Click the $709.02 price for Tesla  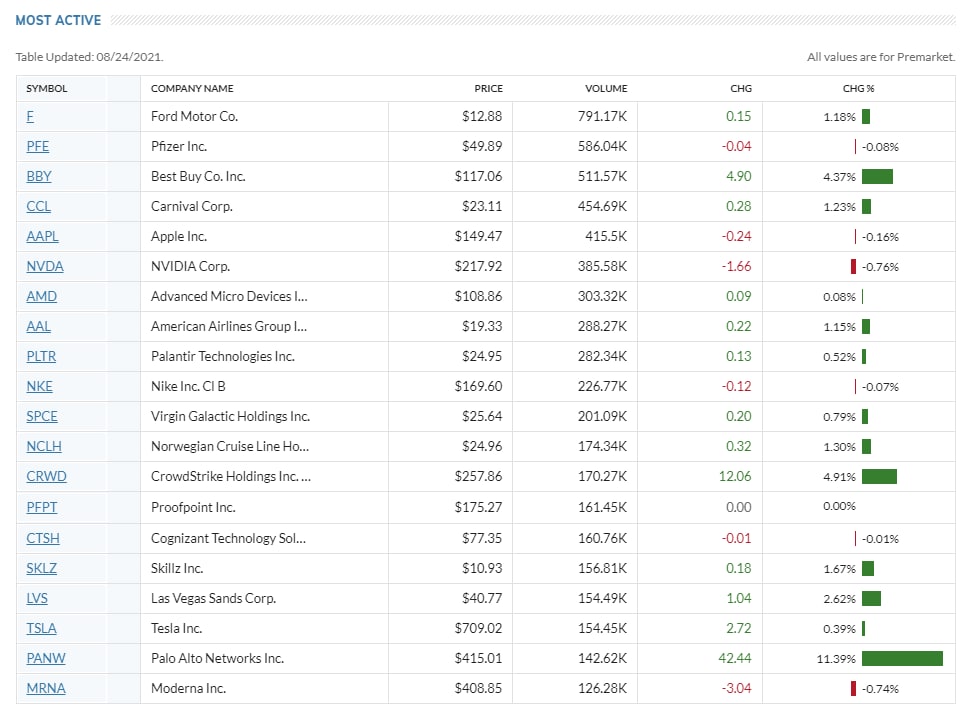tap(478, 629)
